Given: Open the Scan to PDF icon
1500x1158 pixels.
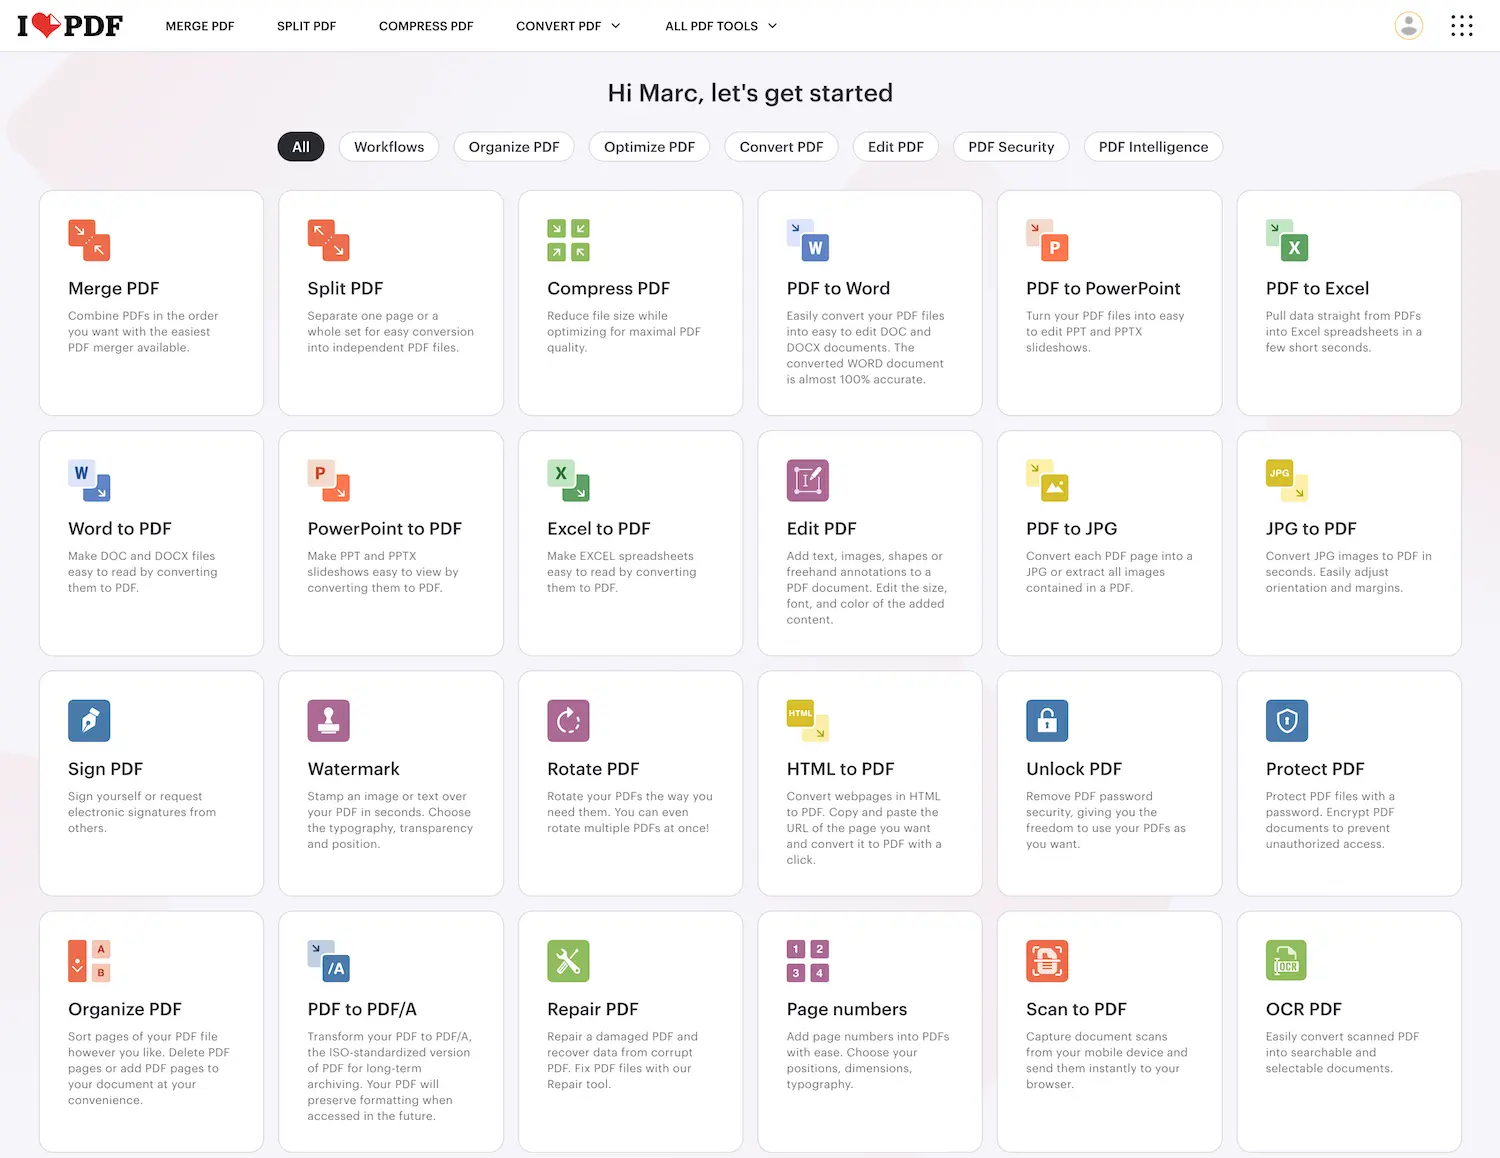Looking at the screenshot, I should coord(1047,961).
